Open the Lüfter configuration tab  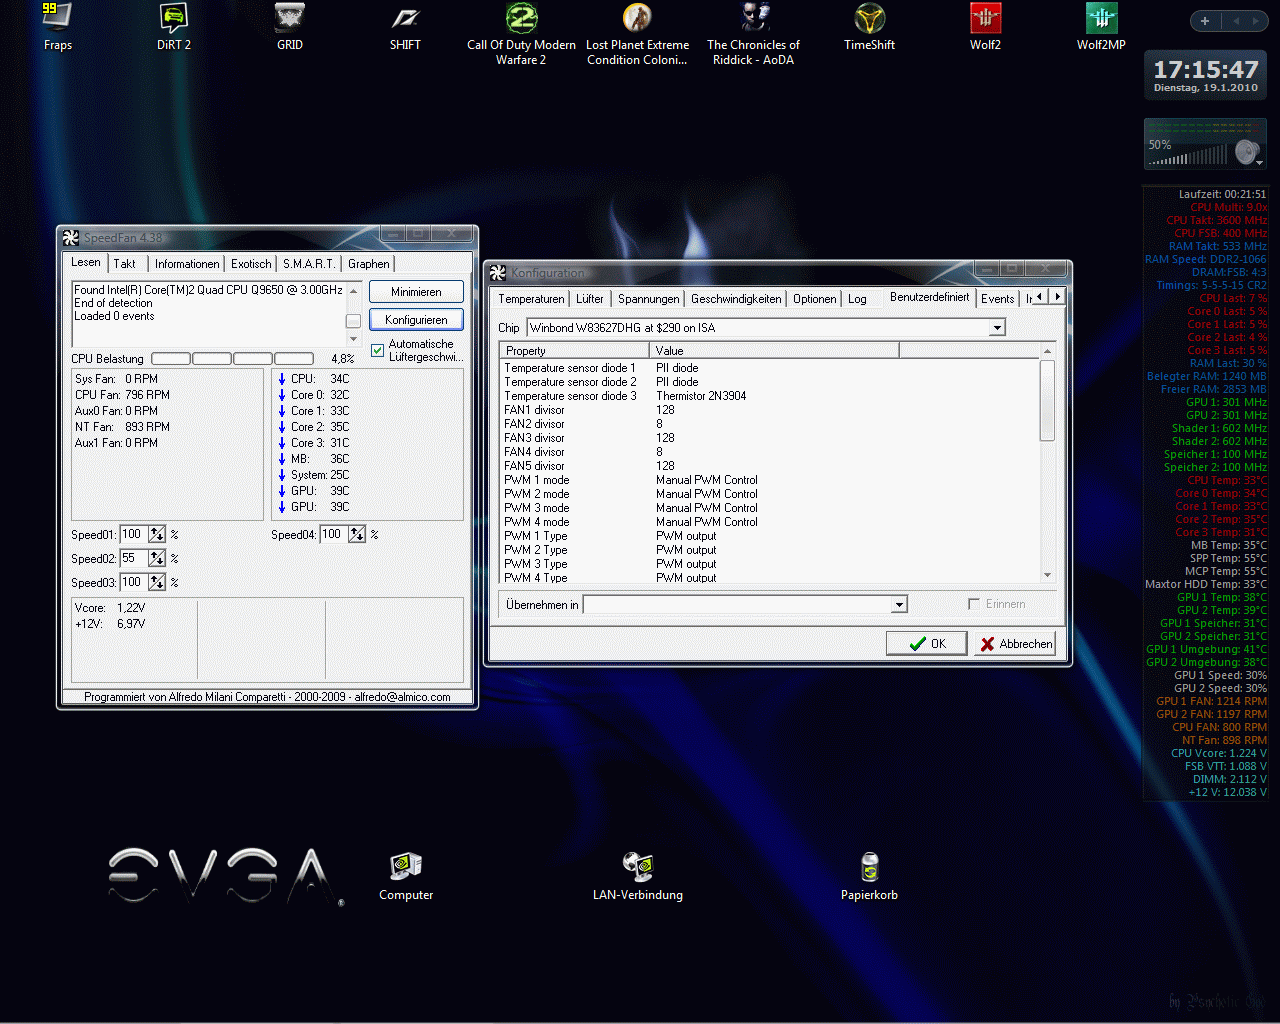[590, 299]
